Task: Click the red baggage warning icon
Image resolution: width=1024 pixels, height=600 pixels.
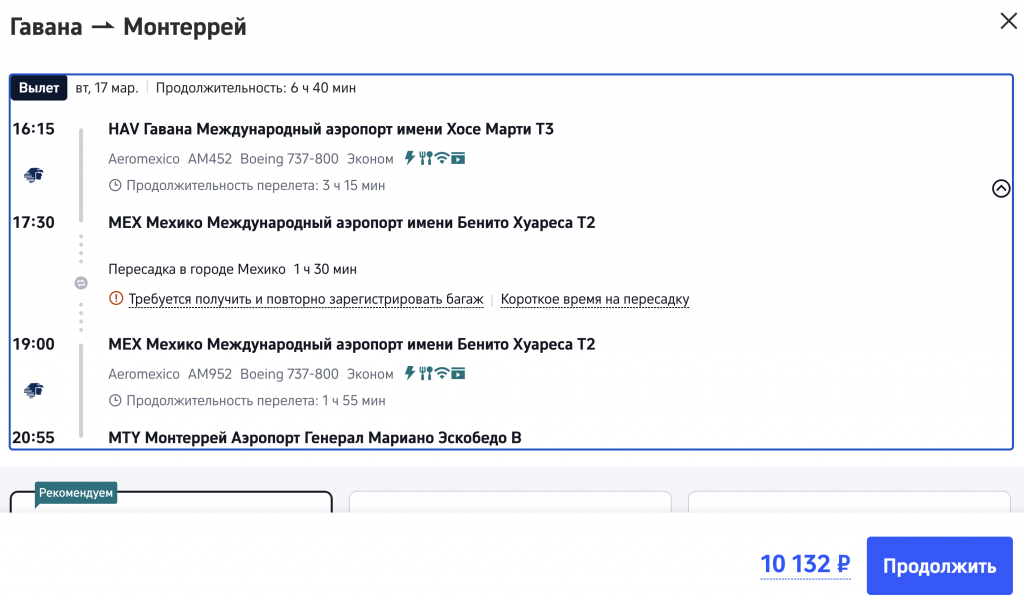Action: 116,299
